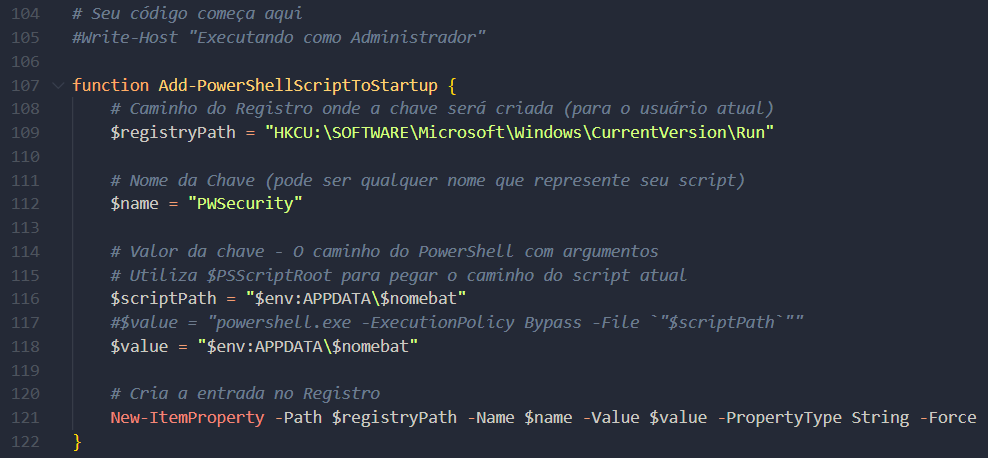This screenshot has height=458, width=988.
Task: Click line number 112 in the gutter
Action: pos(24,204)
